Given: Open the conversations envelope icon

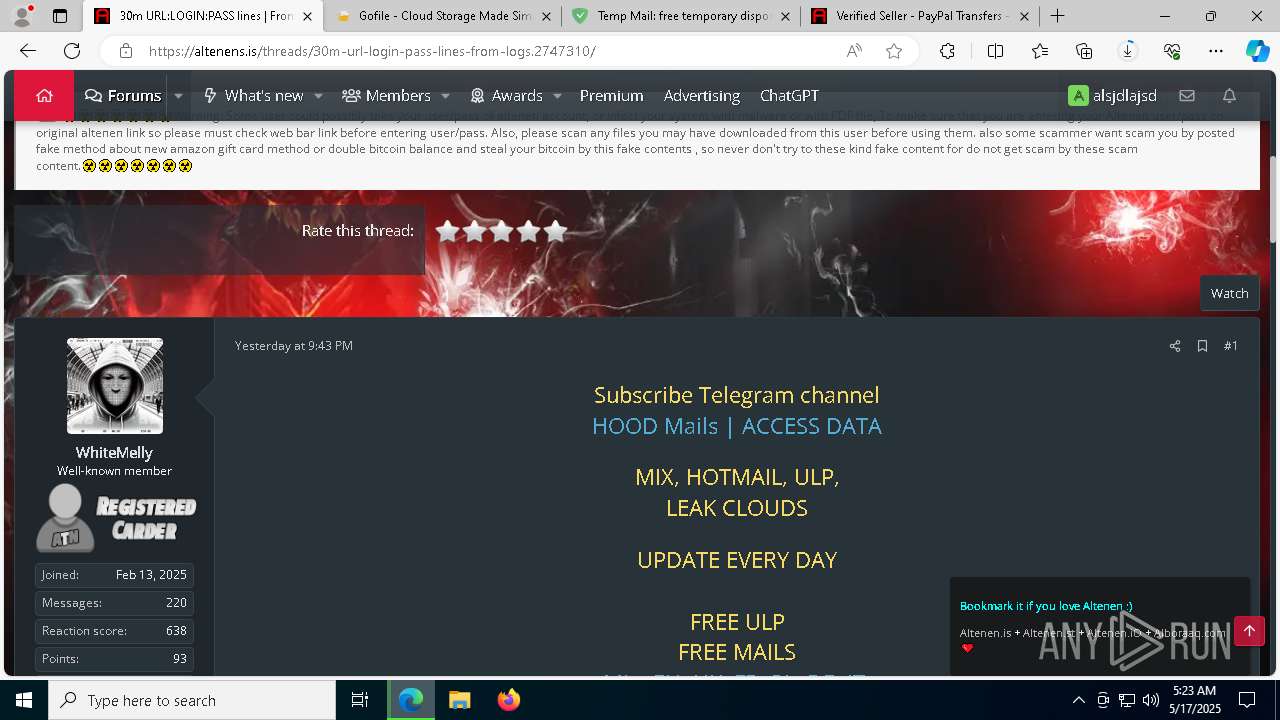Looking at the screenshot, I should click(x=1187, y=96).
